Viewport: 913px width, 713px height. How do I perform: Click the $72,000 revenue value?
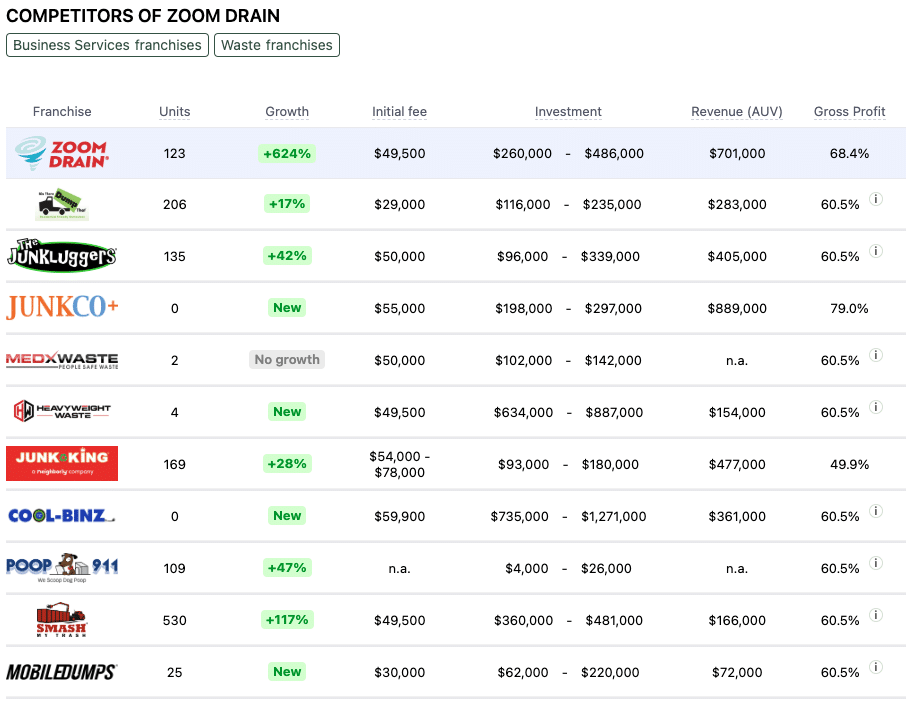click(x=737, y=673)
